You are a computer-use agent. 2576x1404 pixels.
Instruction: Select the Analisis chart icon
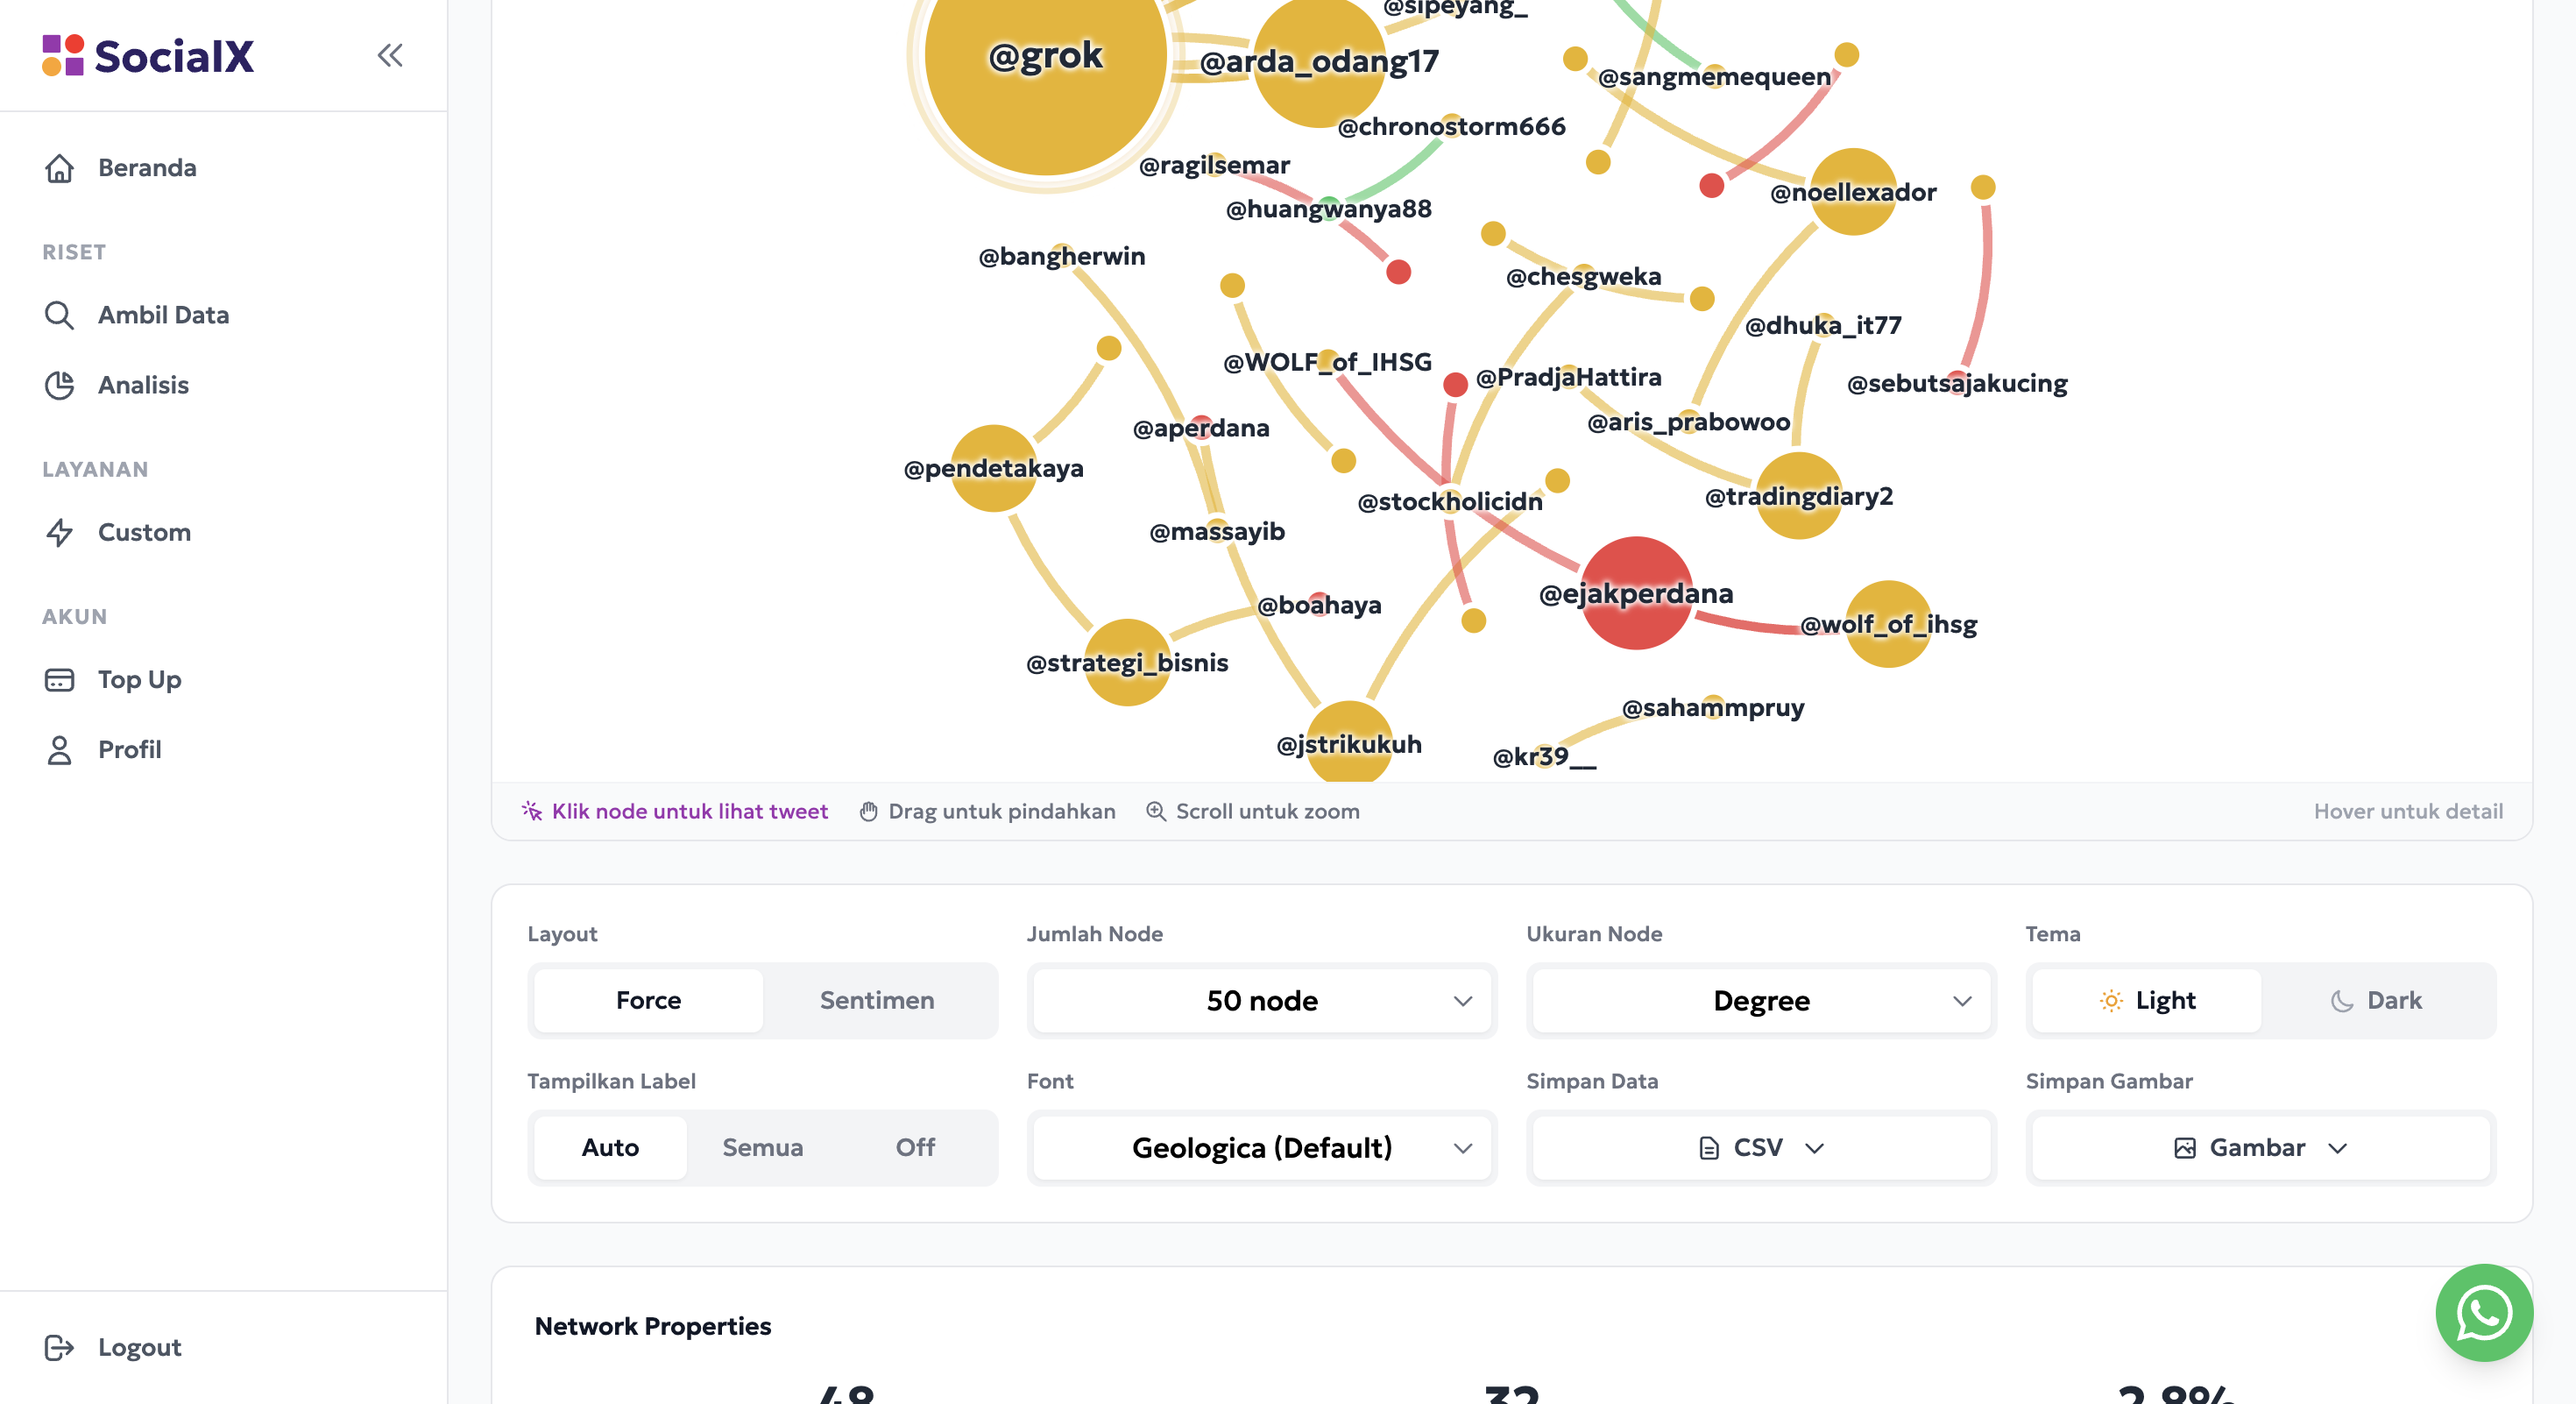point(60,385)
